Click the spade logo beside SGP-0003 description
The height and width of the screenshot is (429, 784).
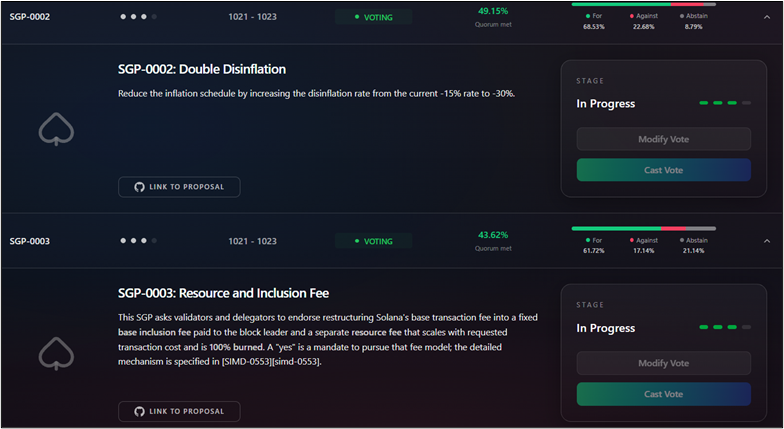56,354
